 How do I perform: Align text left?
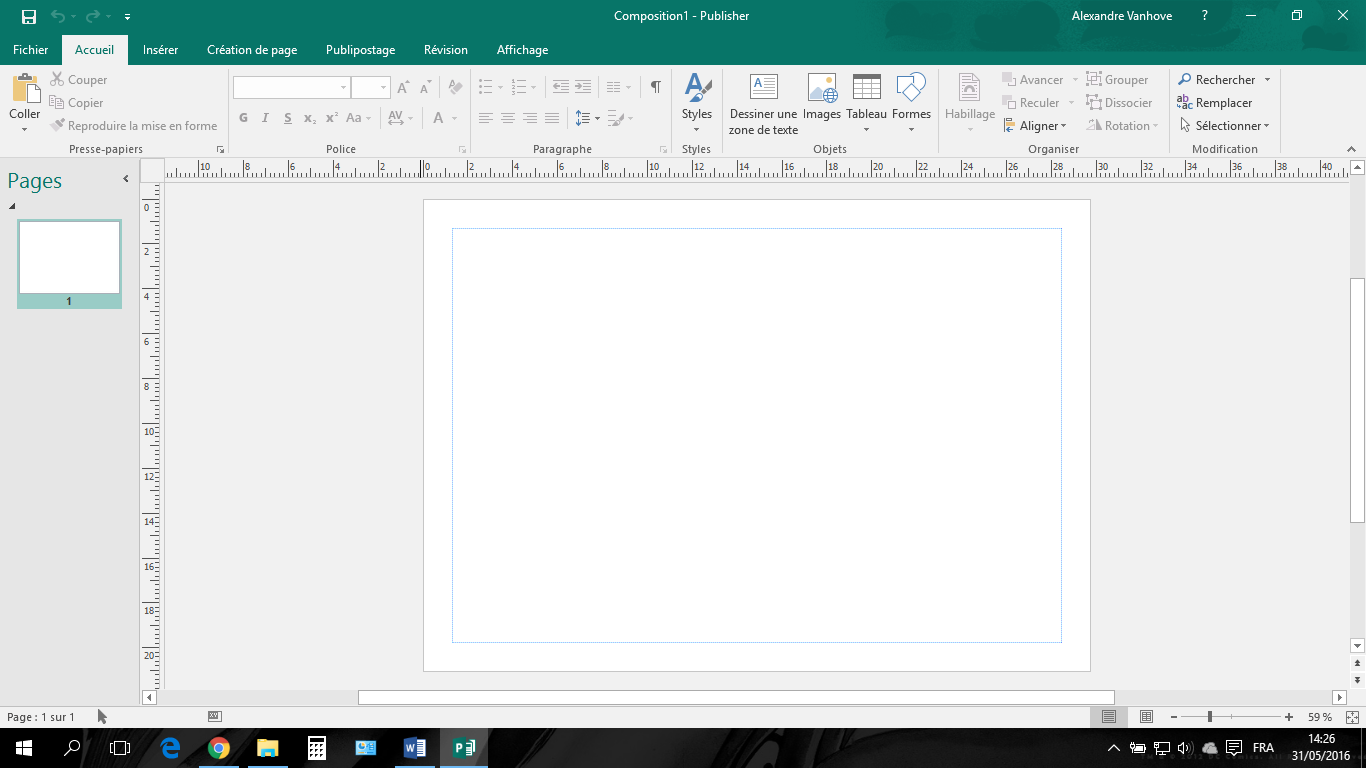tap(486, 118)
